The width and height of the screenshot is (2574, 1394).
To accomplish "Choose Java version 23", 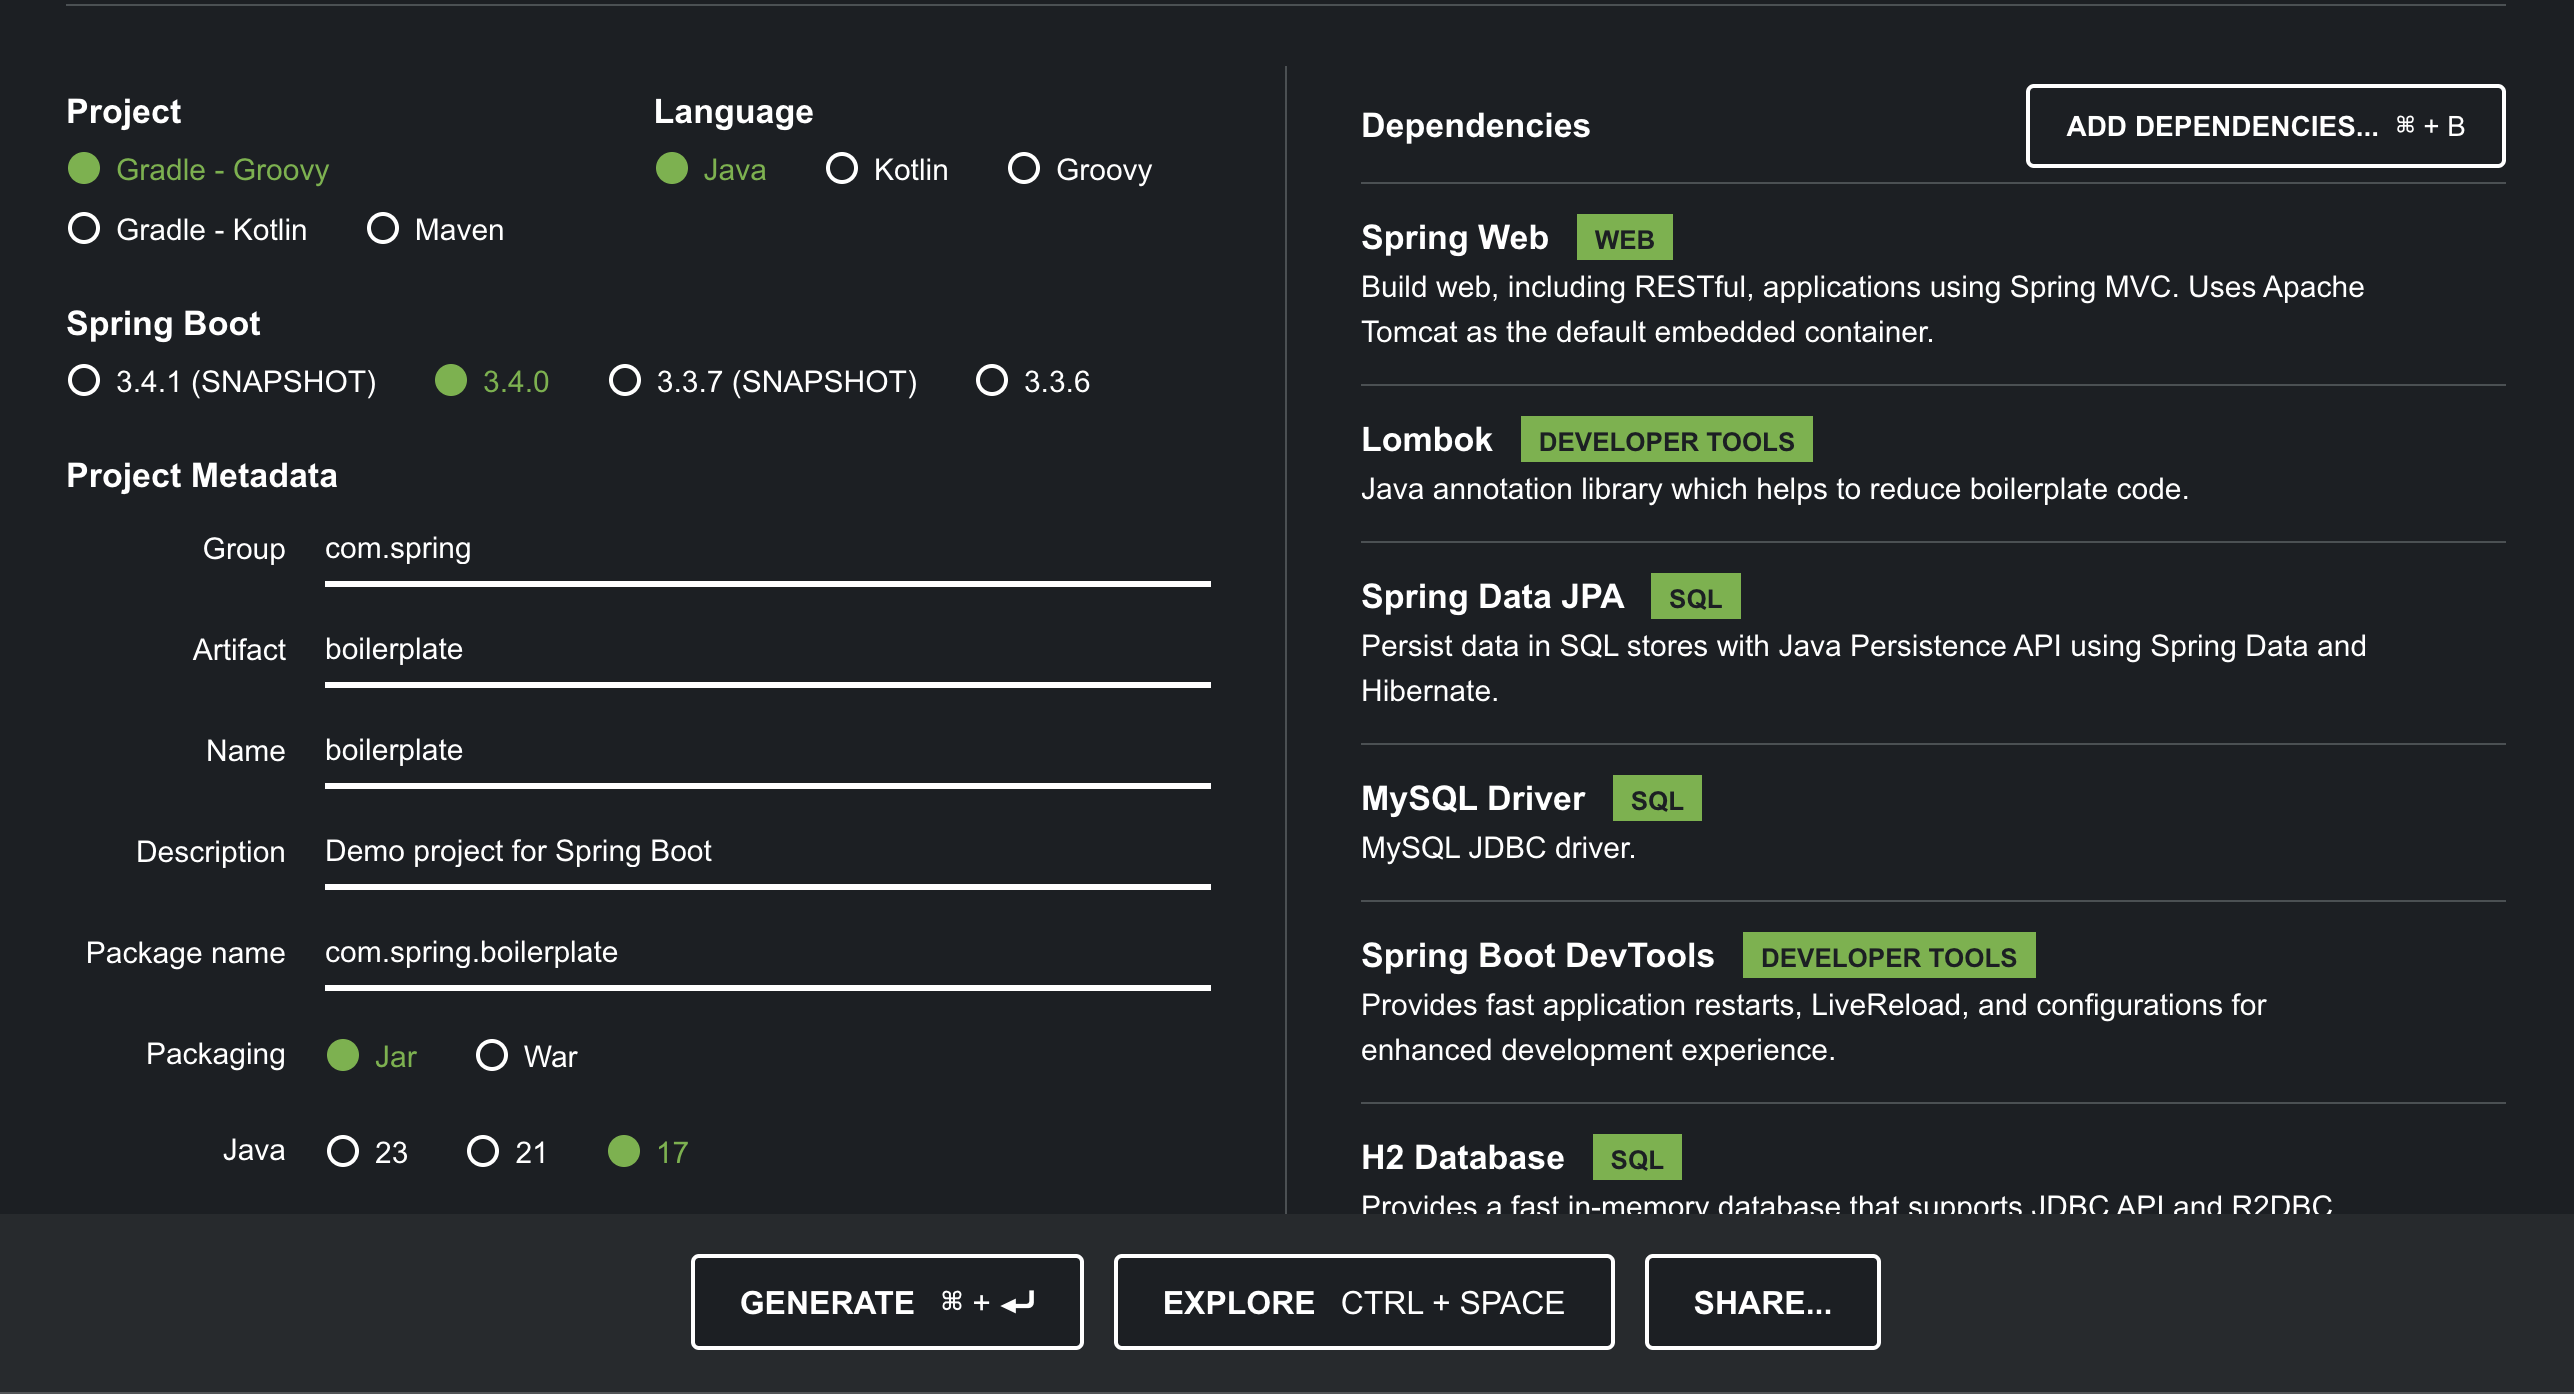I will (x=343, y=1151).
